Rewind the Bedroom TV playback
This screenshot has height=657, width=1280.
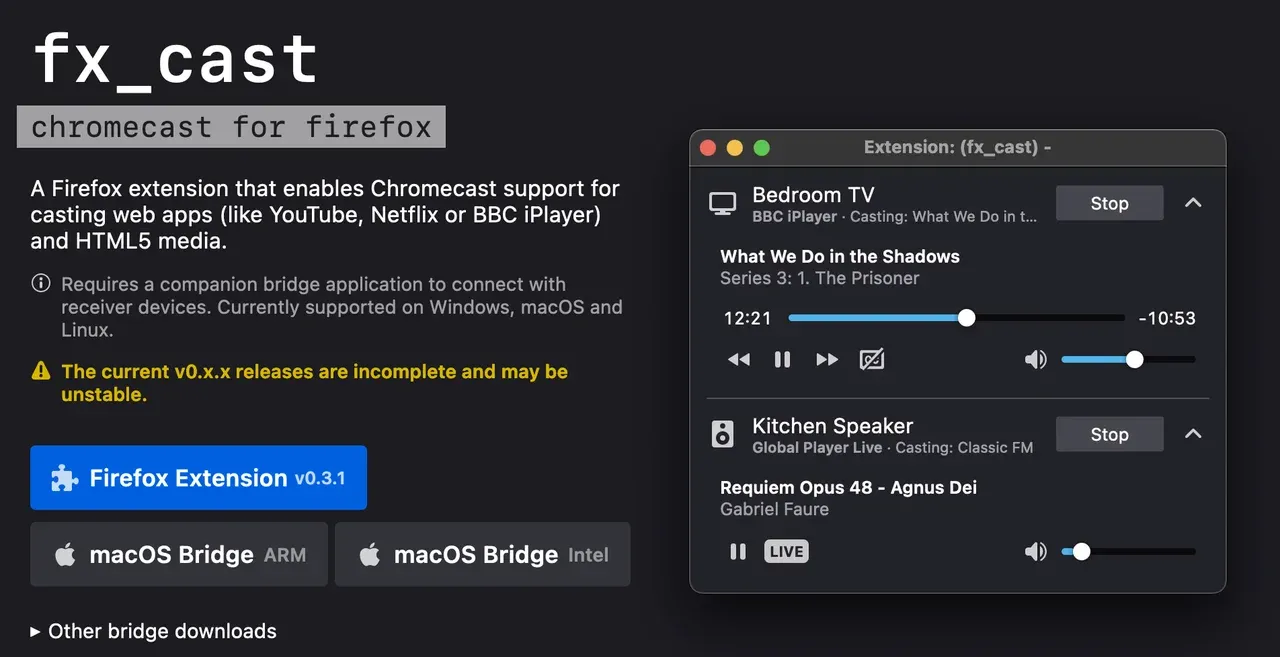click(x=739, y=359)
